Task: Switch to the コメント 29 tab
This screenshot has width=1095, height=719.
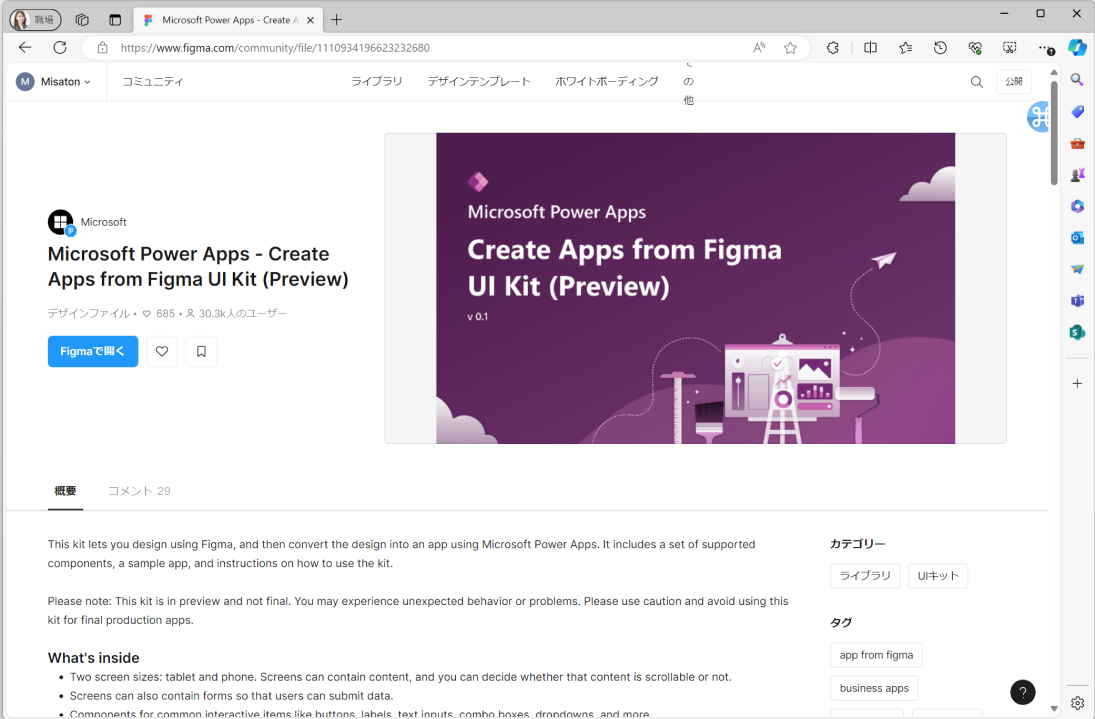Action: [x=140, y=491]
